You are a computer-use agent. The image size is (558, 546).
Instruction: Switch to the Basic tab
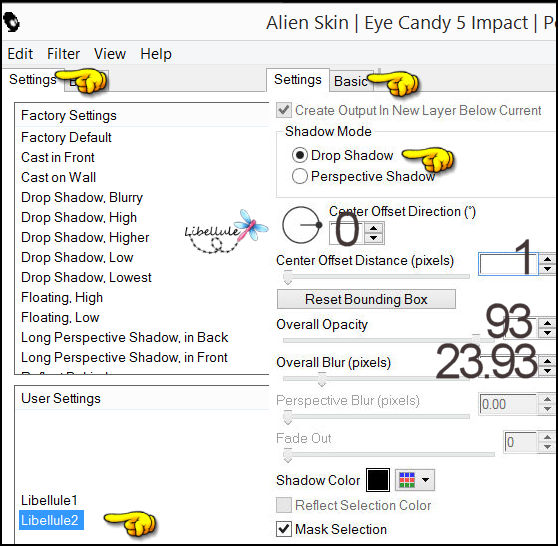tap(351, 81)
